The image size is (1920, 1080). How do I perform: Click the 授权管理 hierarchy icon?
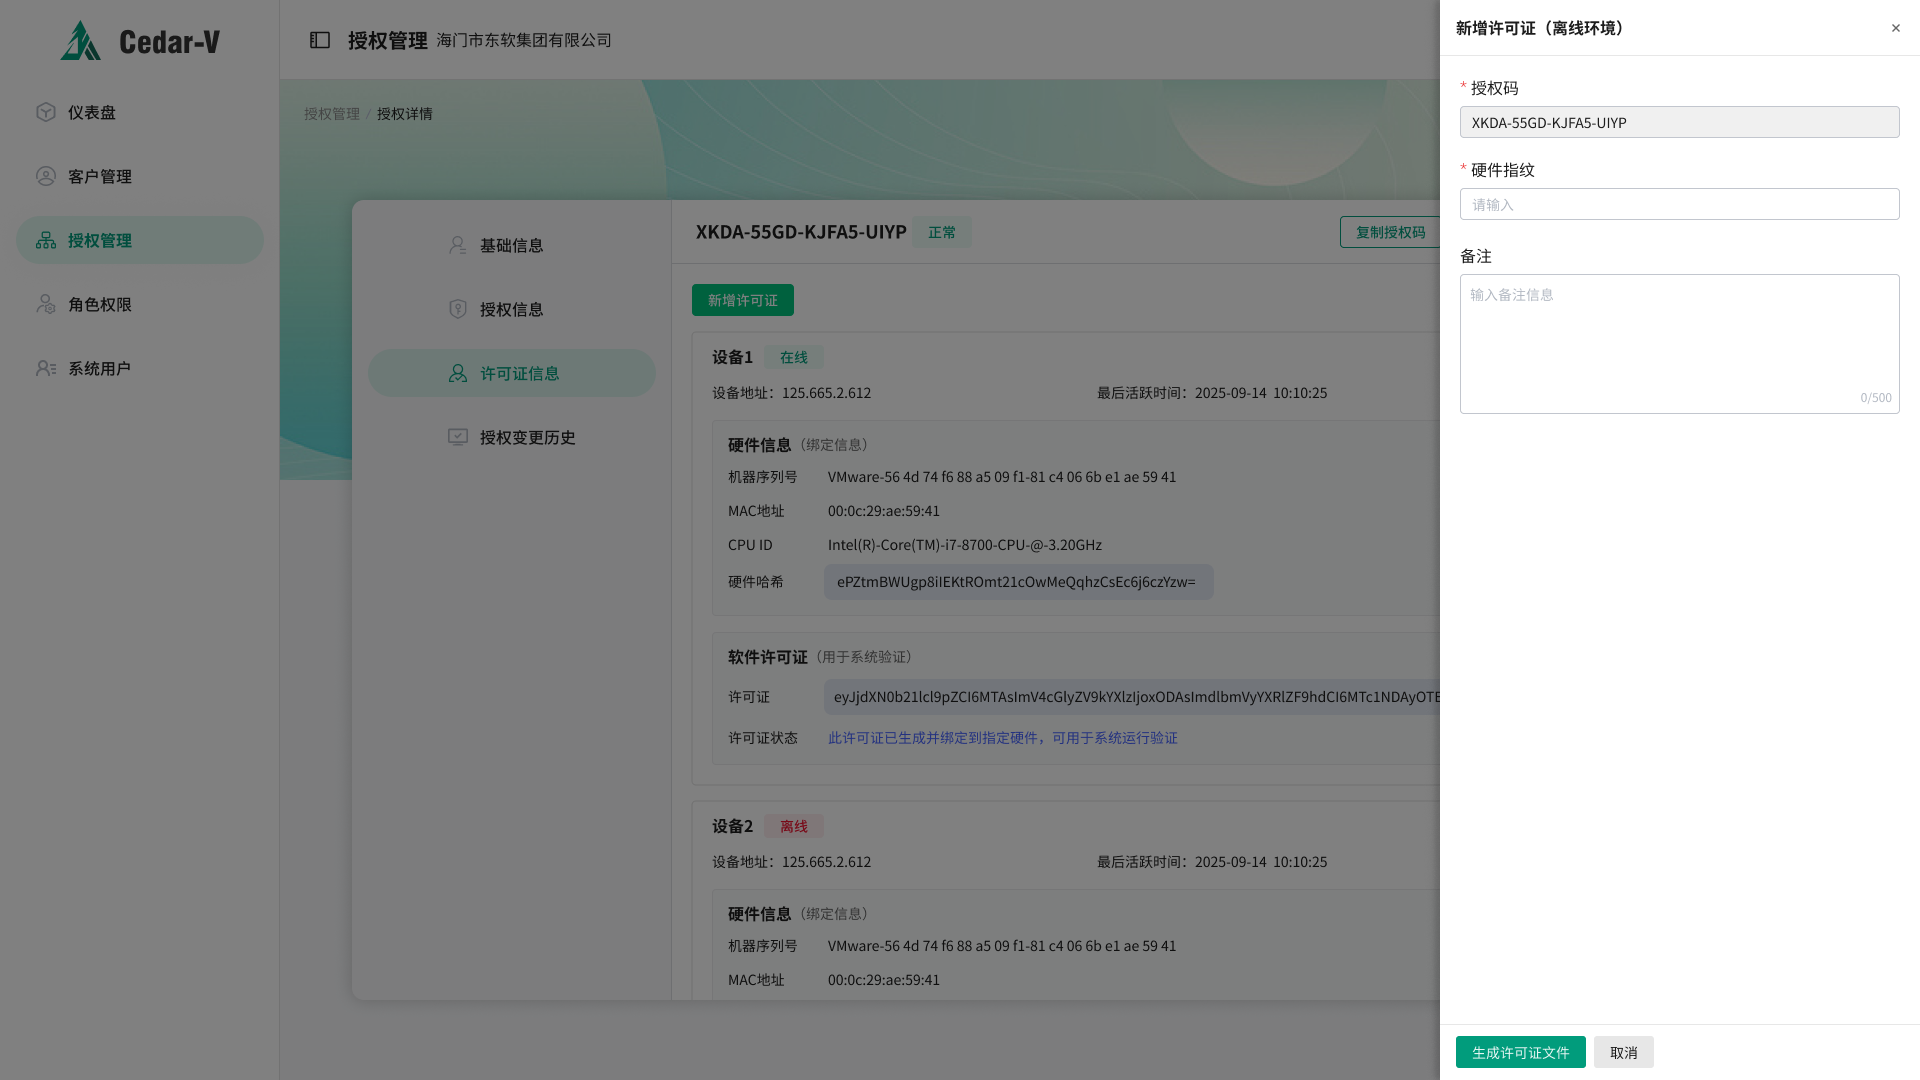46,240
